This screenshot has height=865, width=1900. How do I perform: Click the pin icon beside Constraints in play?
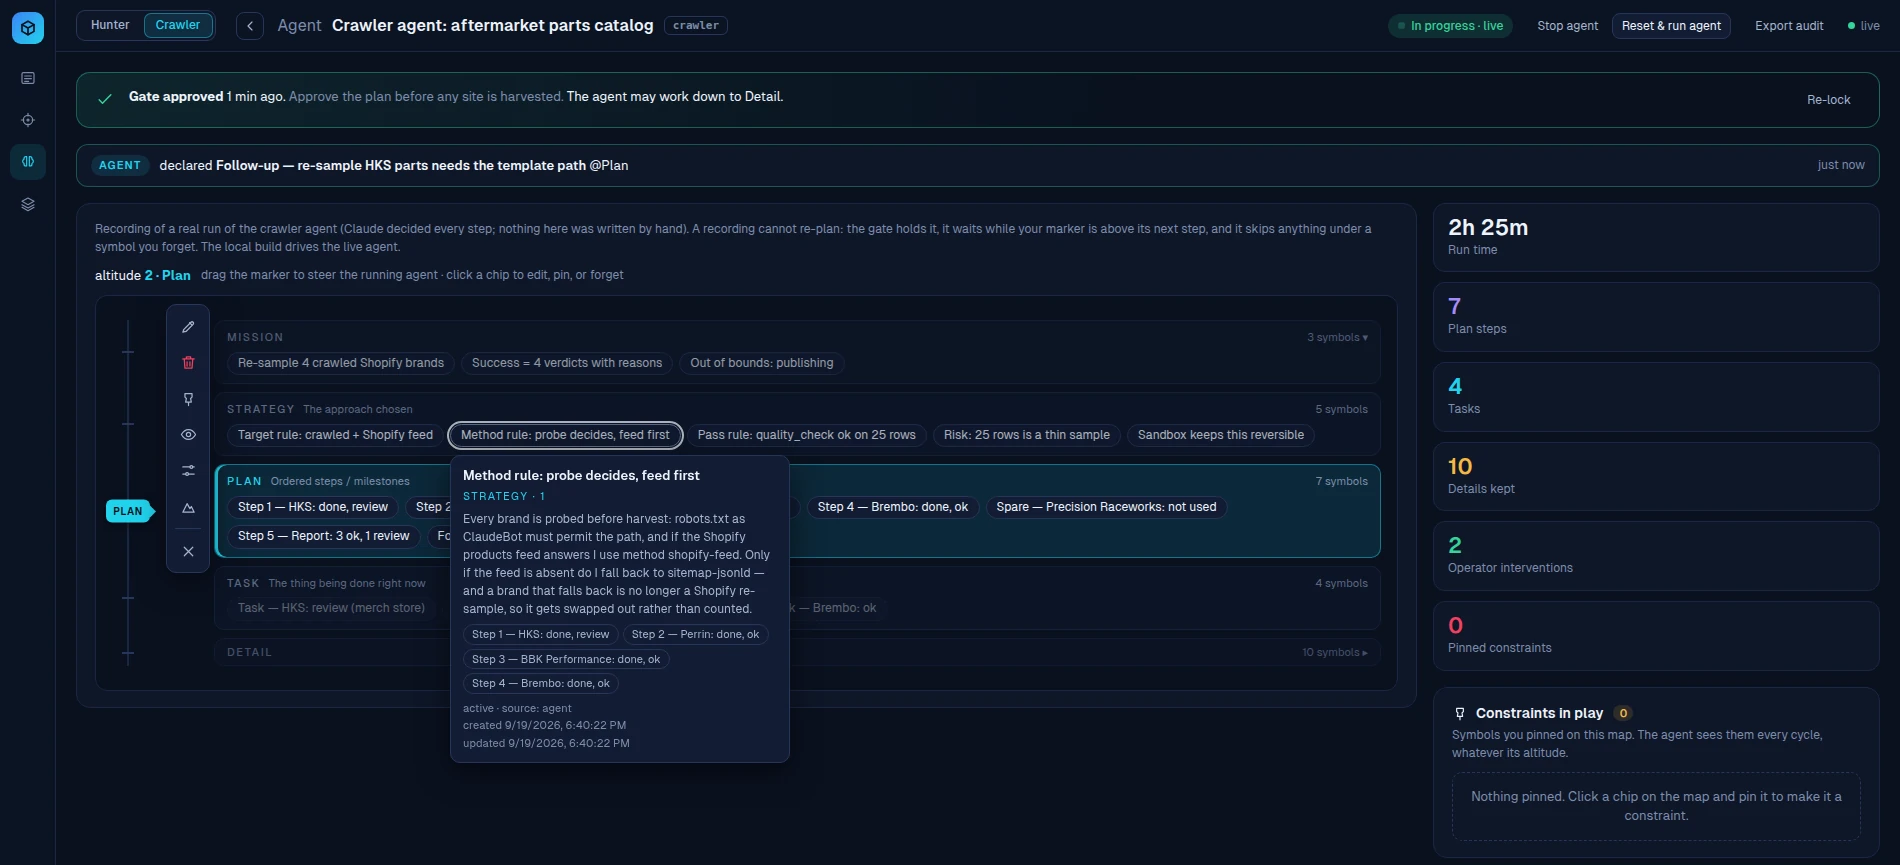coord(1460,714)
